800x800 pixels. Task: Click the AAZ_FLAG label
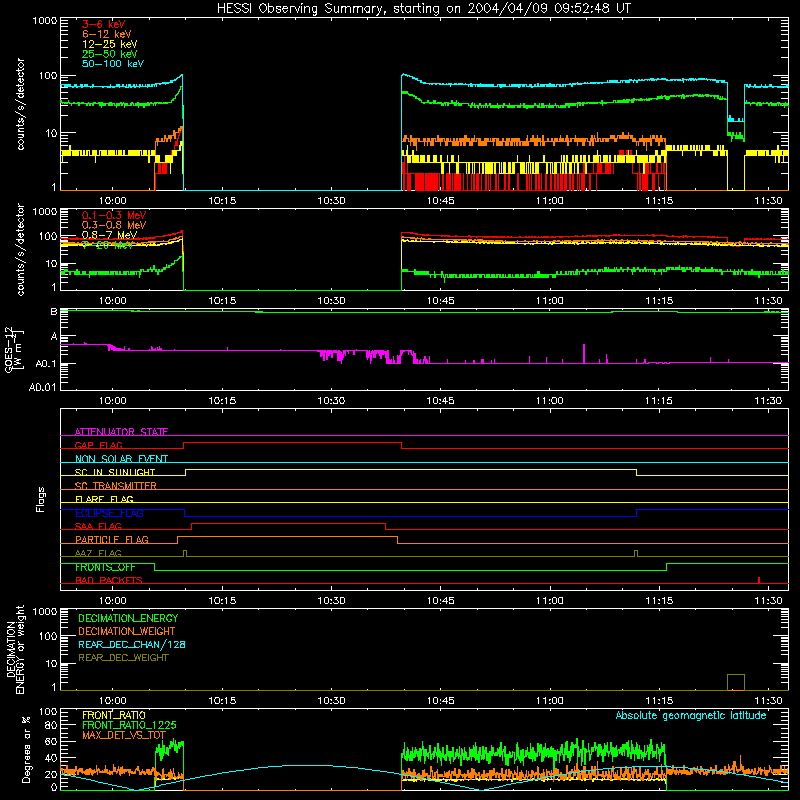98,553
